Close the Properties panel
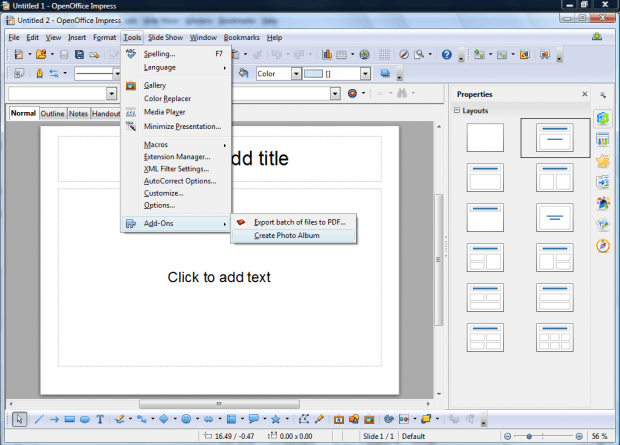 pyautogui.click(x=584, y=94)
